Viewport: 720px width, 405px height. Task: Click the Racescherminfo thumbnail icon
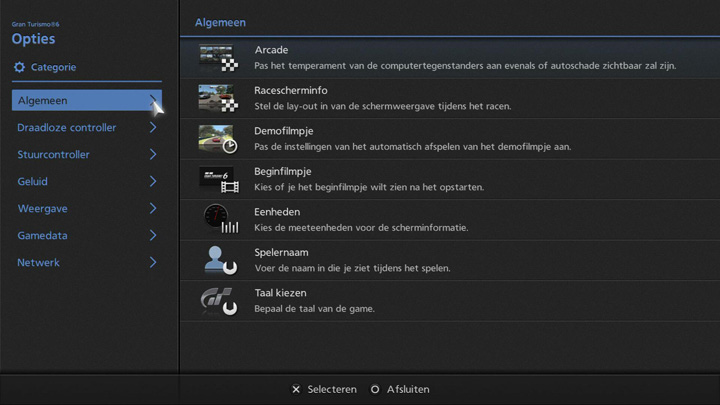[218, 98]
